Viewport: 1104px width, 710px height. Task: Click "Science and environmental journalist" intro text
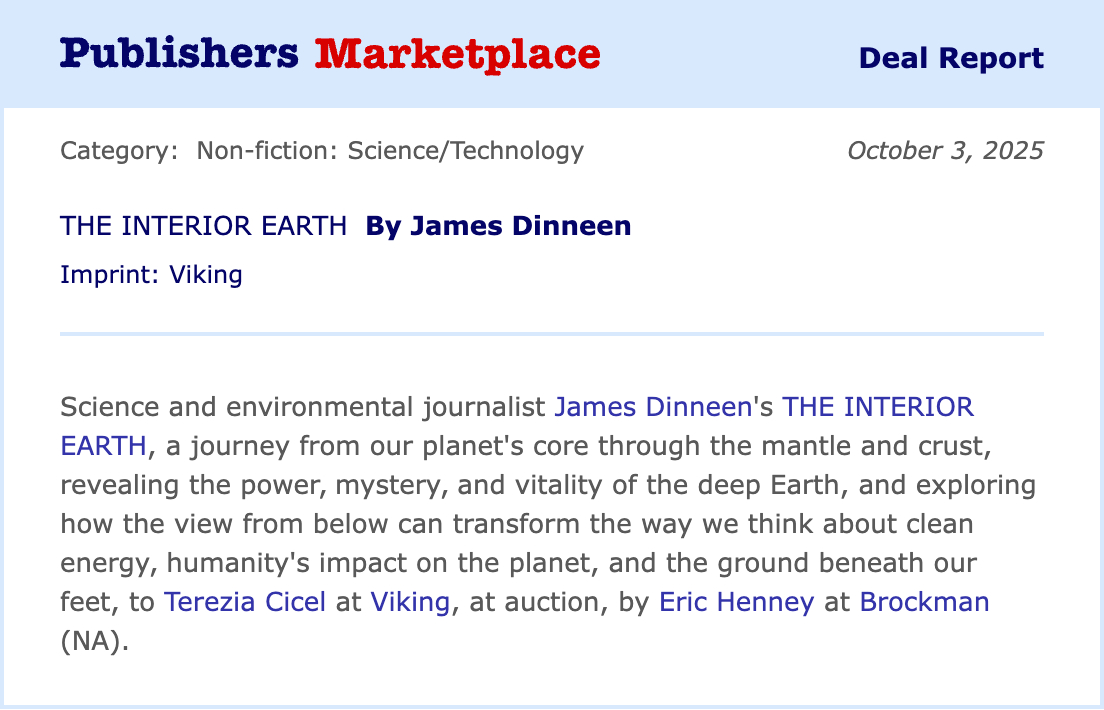click(303, 407)
